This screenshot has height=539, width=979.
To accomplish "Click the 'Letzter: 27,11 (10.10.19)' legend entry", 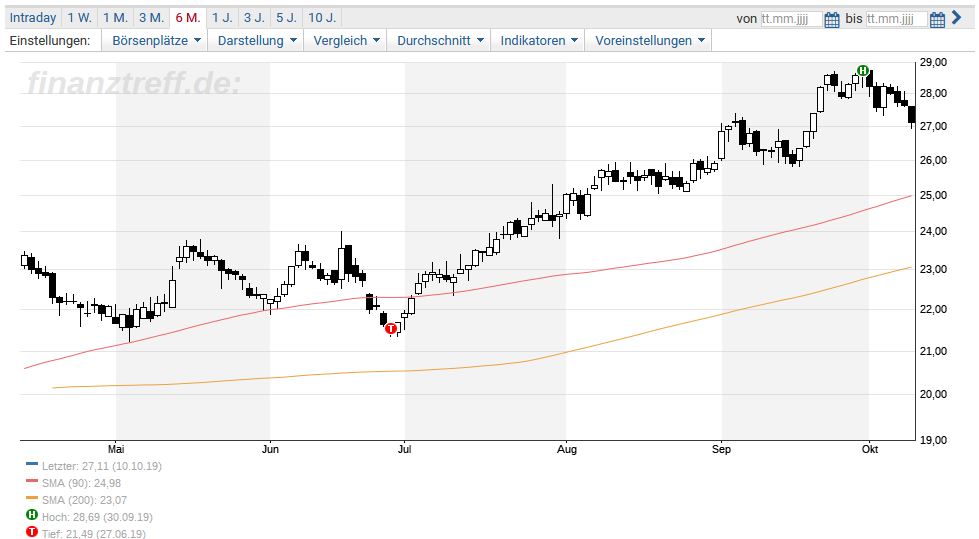I will (102, 466).
